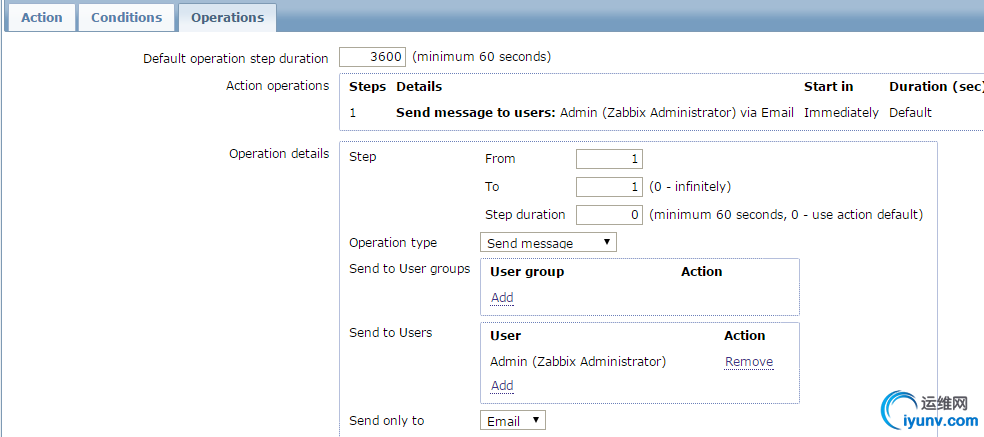This screenshot has width=984, height=437.
Task: Open the Send only to Email dropdown
Action: [513, 421]
